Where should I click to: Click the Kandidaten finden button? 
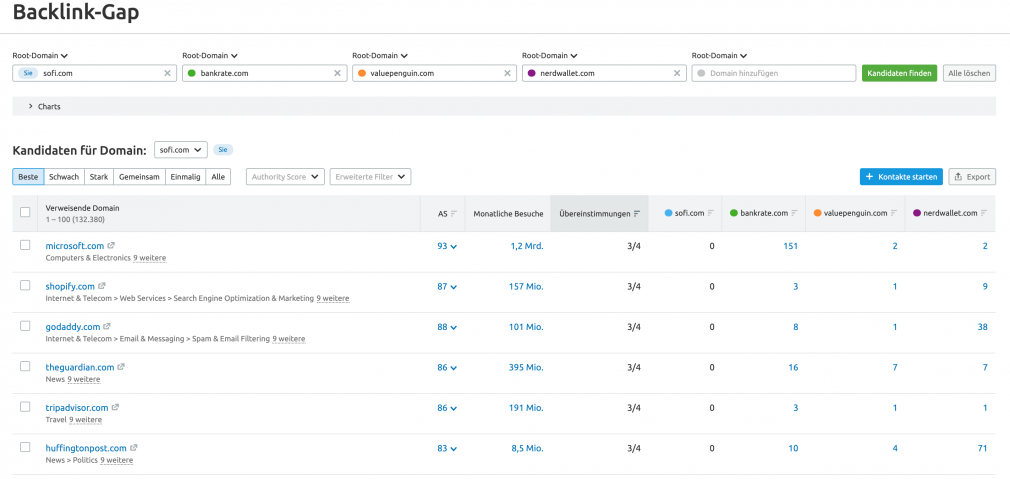[x=899, y=73]
